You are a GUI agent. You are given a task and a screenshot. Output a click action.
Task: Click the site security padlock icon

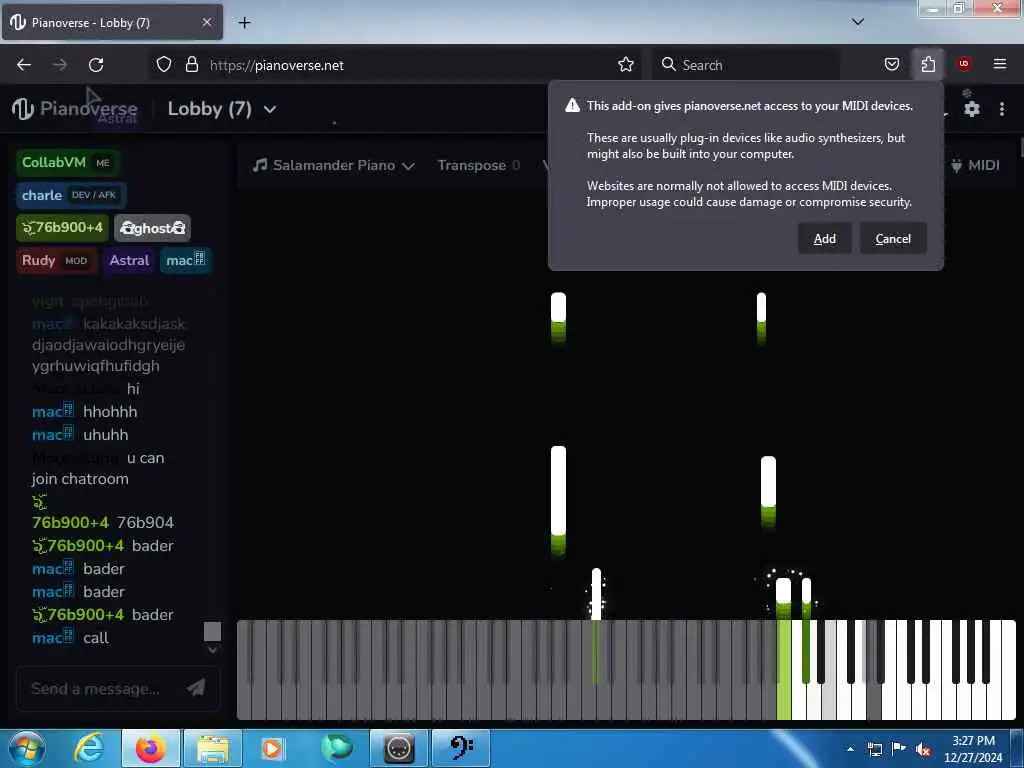point(191,65)
